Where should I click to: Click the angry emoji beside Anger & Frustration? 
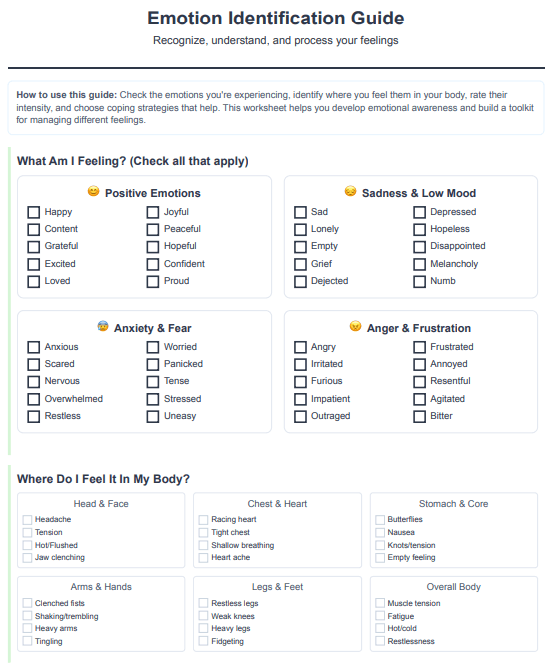pos(355,326)
